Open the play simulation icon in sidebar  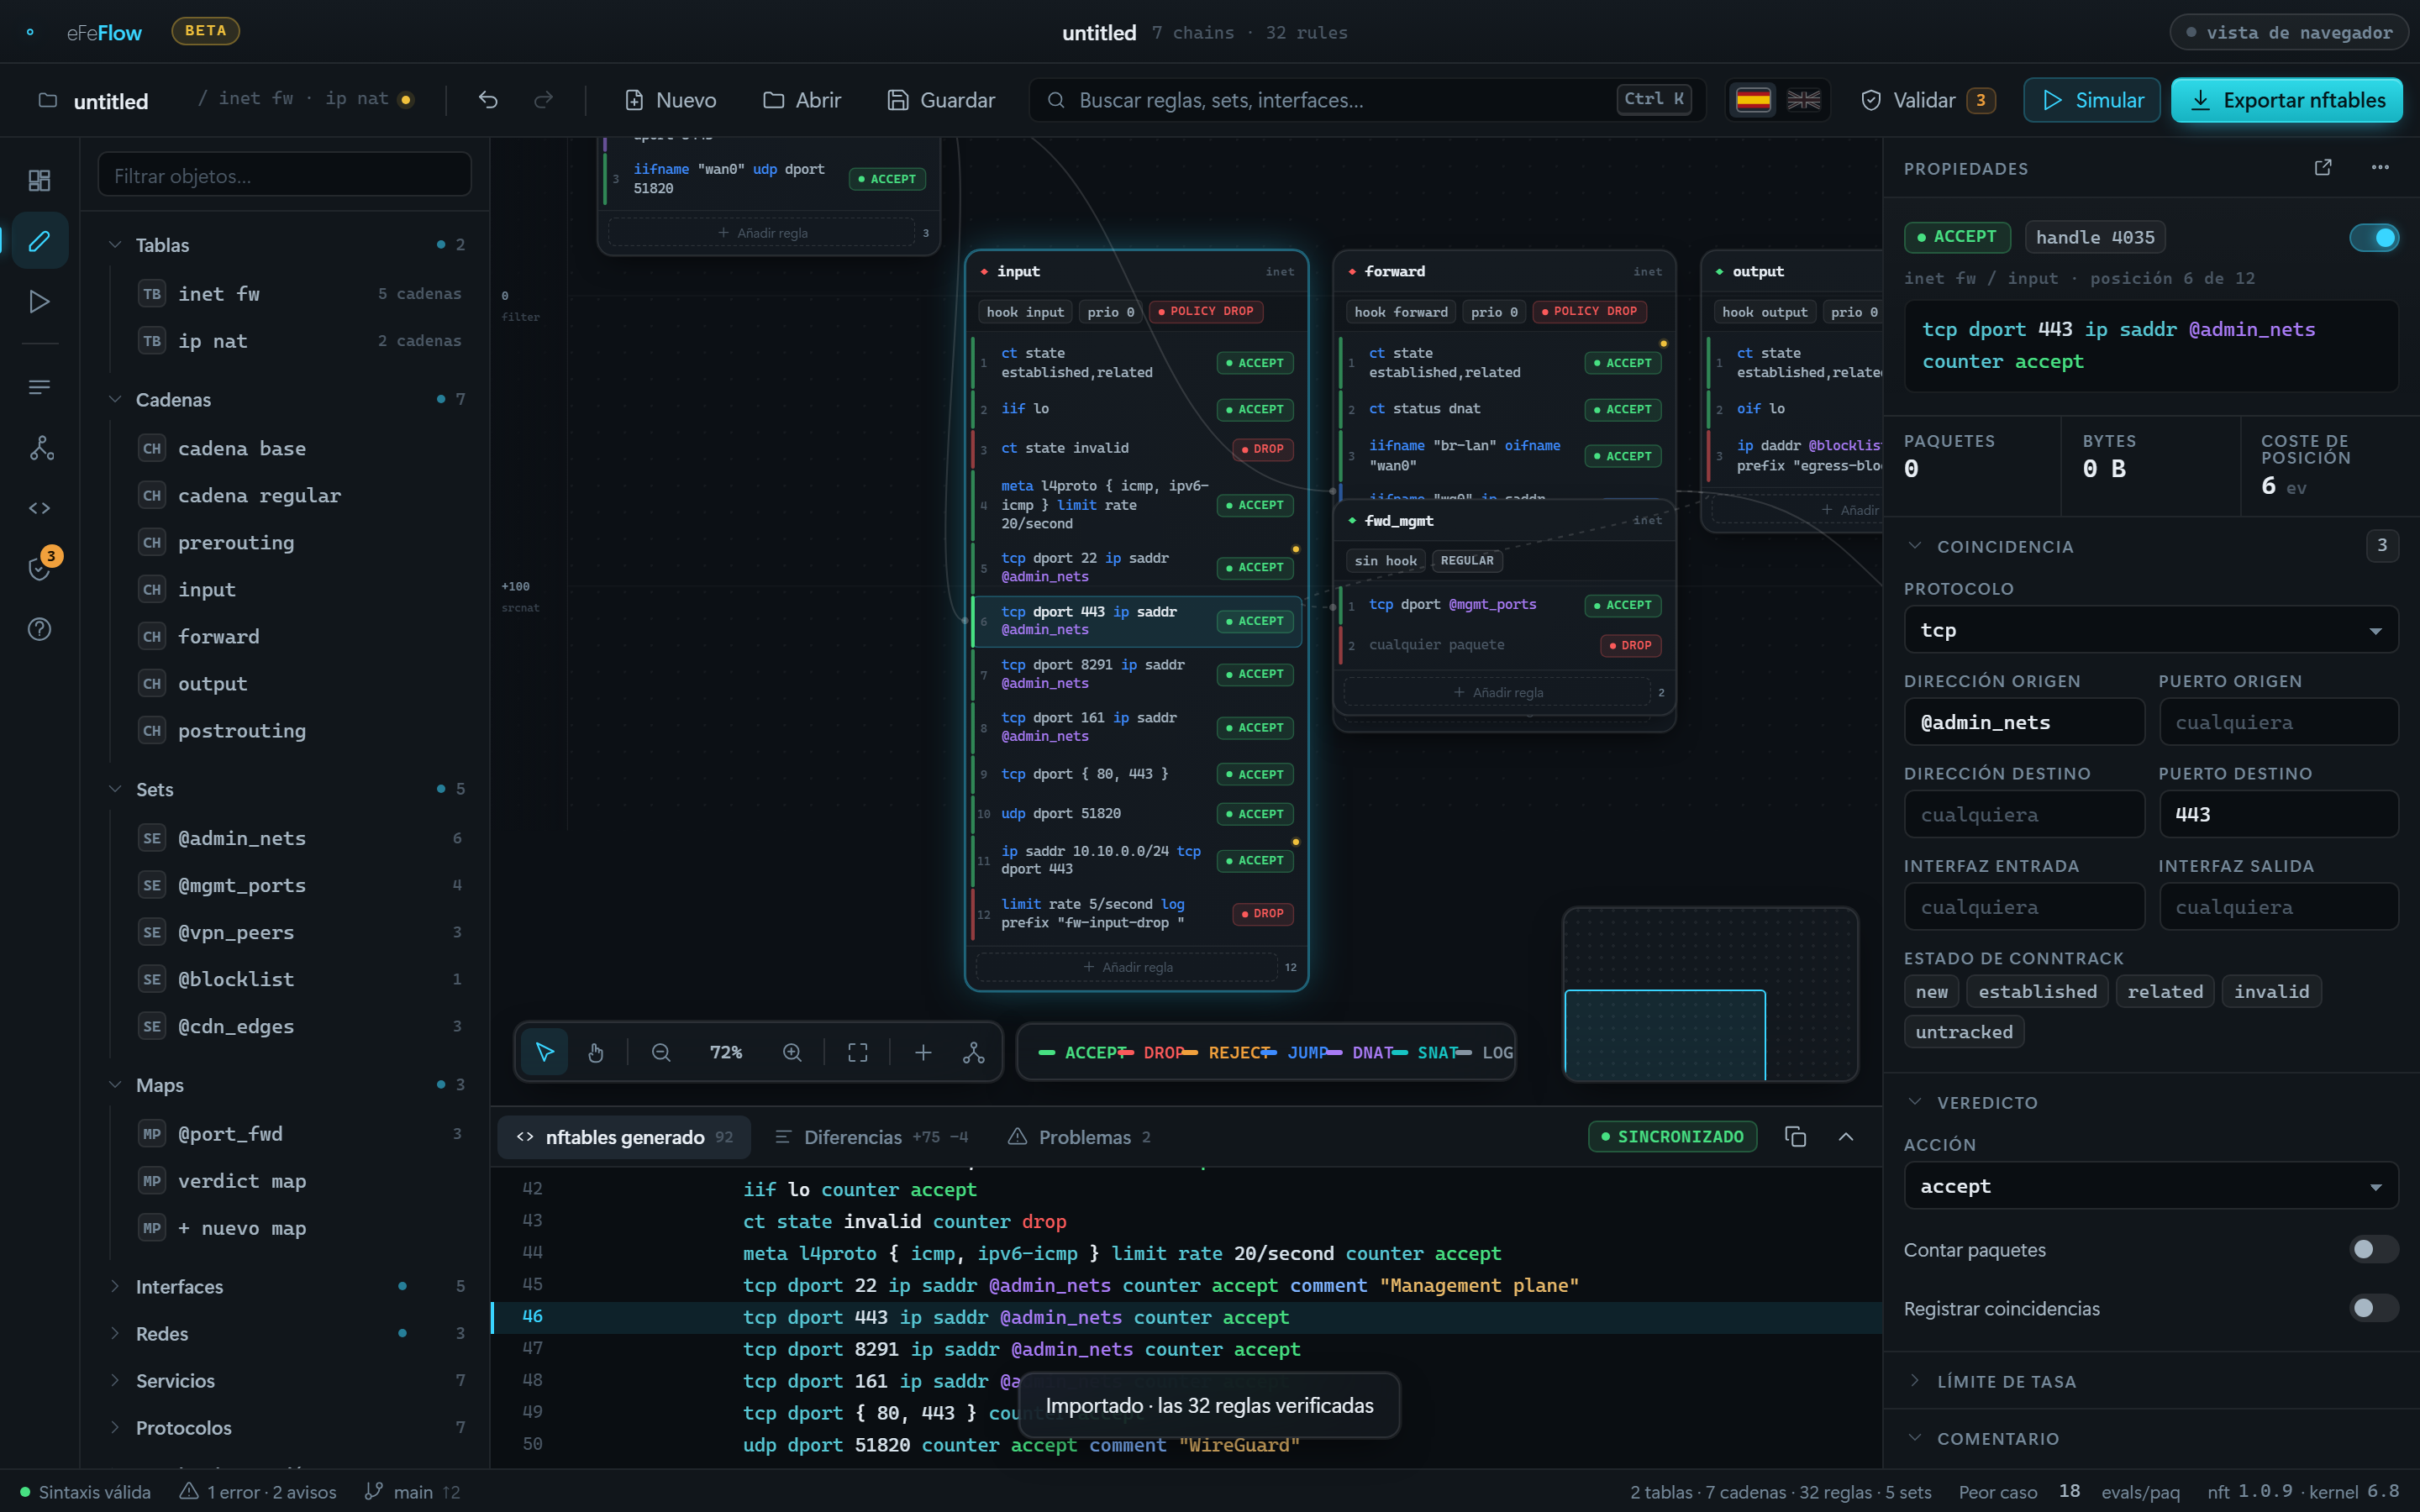39,301
